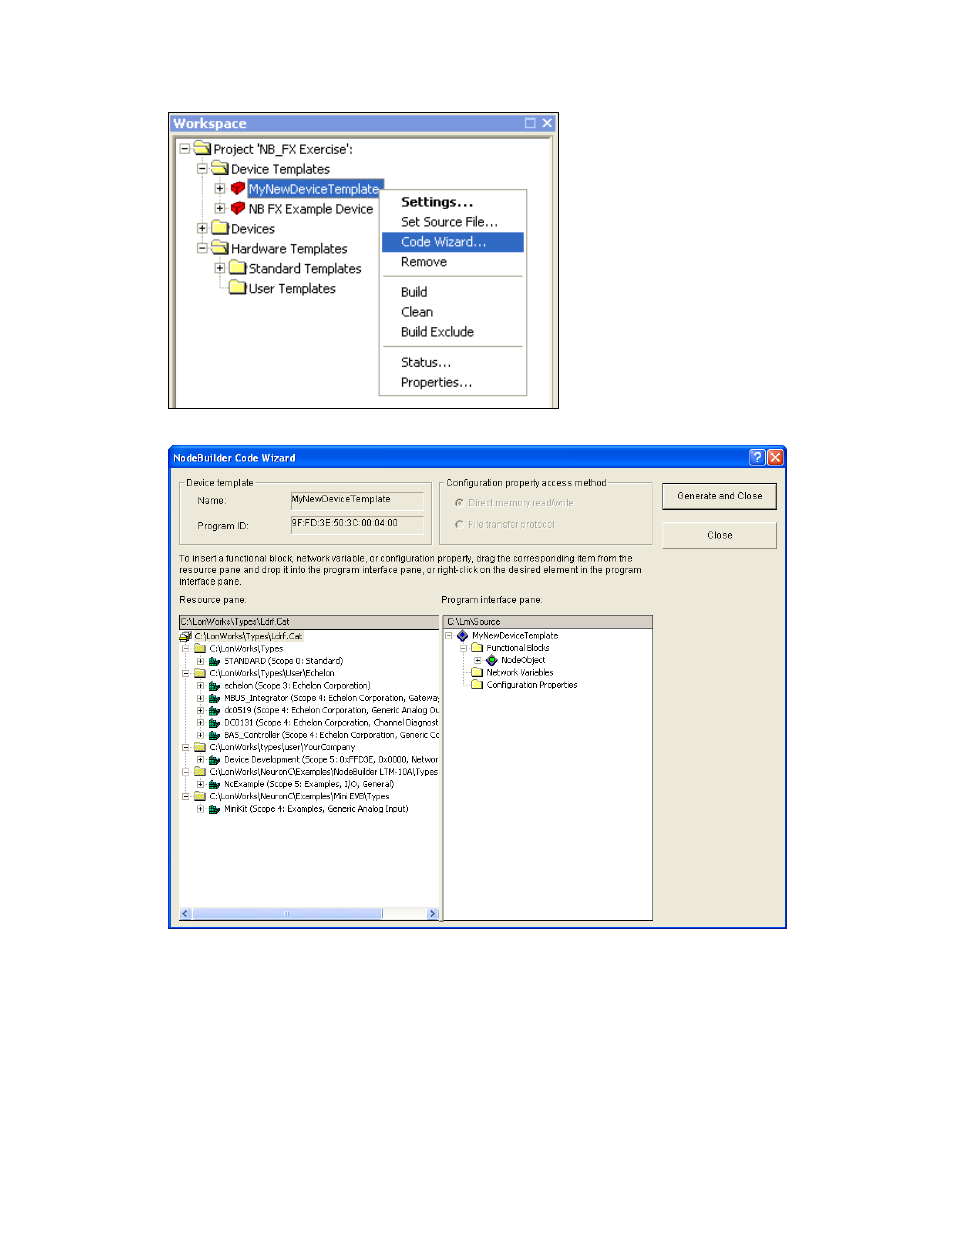Open Code Wizard help question-mark button
The width and height of the screenshot is (954, 1235).
click(x=757, y=457)
